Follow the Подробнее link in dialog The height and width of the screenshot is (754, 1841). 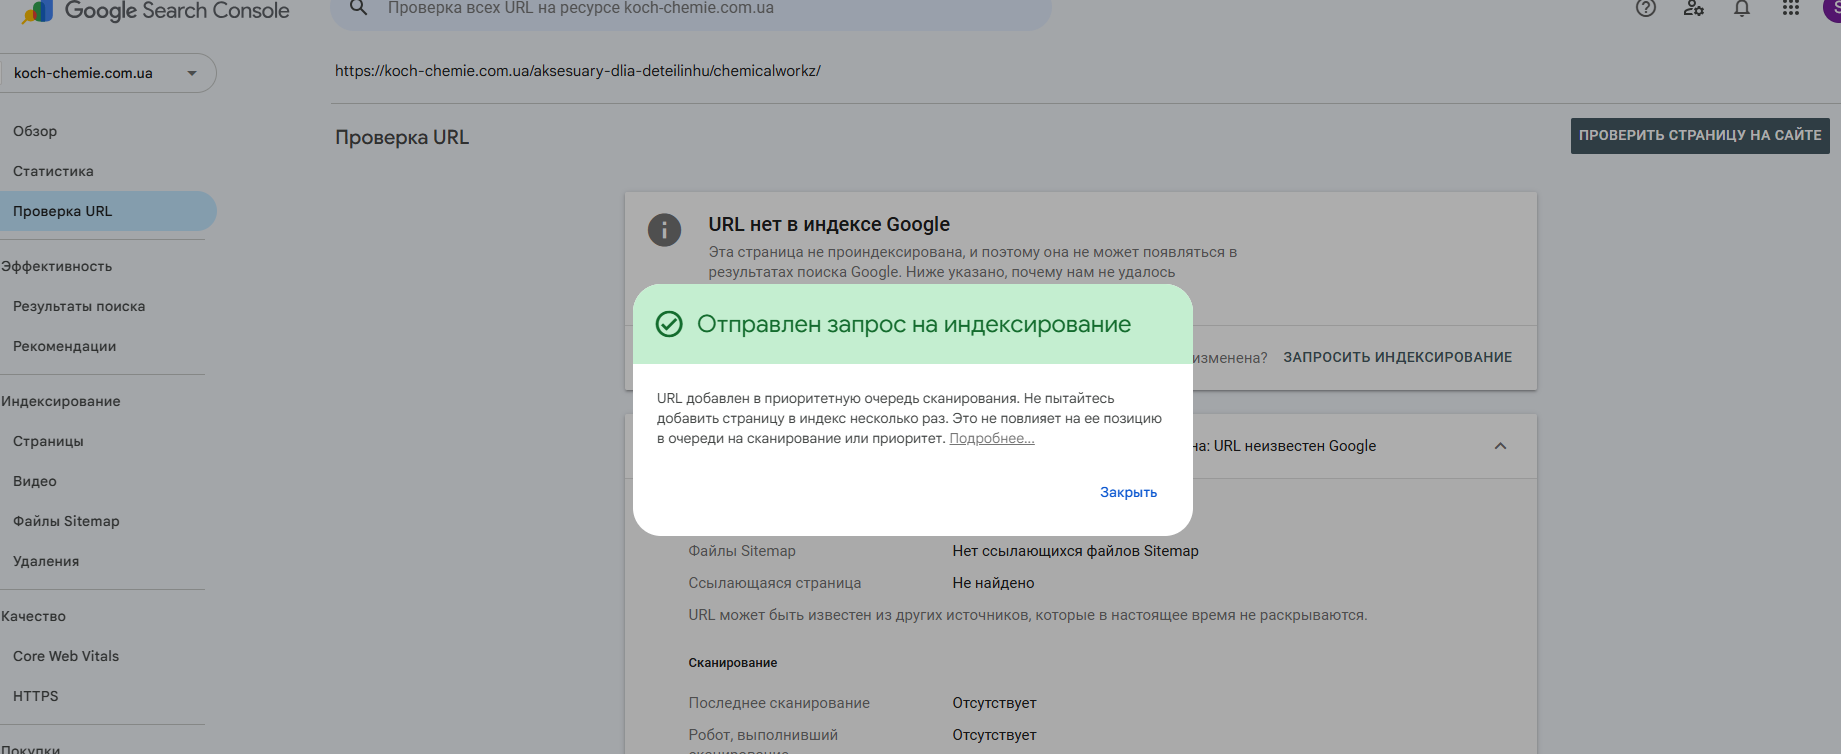coord(992,438)
